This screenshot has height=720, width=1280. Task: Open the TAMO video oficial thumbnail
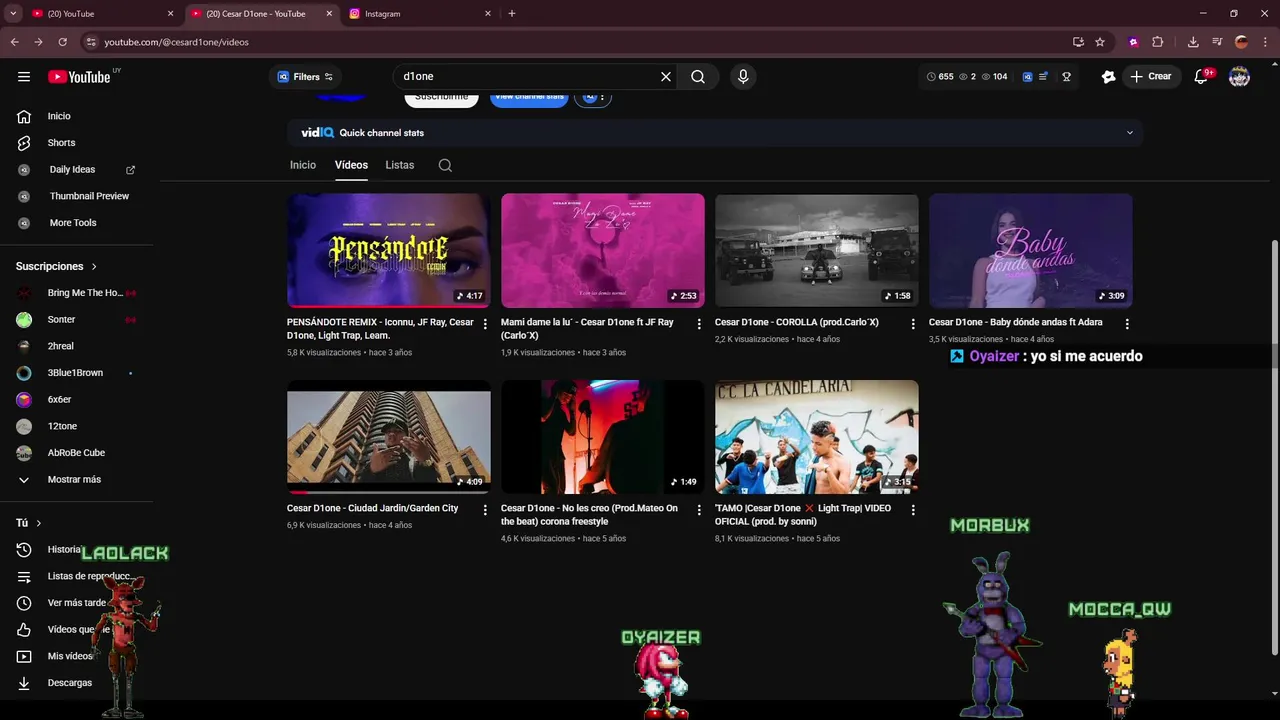tap(817, 437)
